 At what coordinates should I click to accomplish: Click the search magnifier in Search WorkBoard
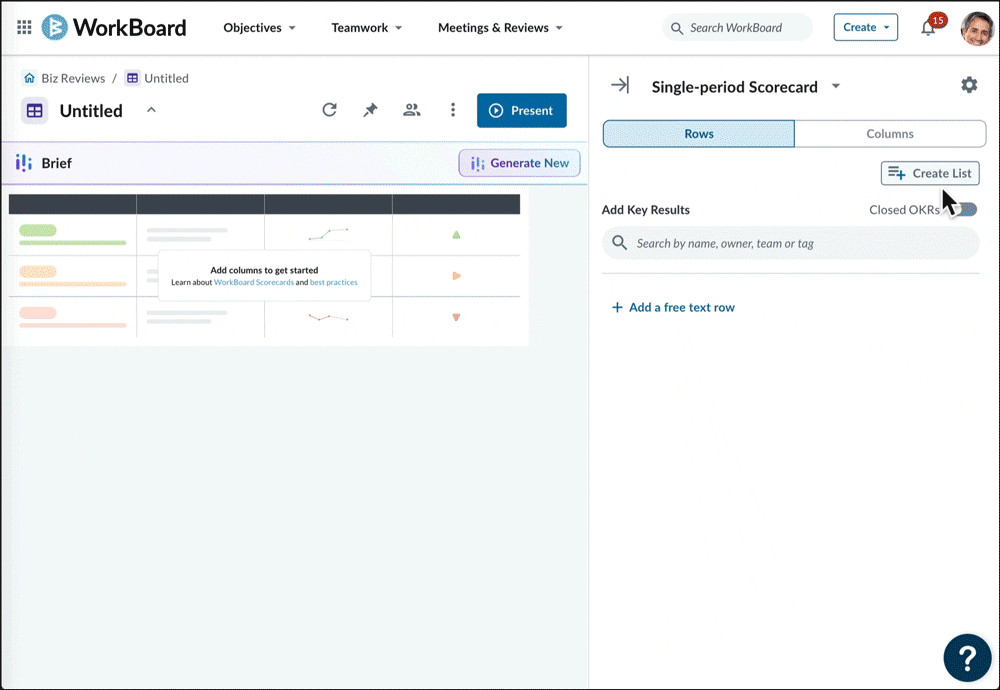coord(677,28)
